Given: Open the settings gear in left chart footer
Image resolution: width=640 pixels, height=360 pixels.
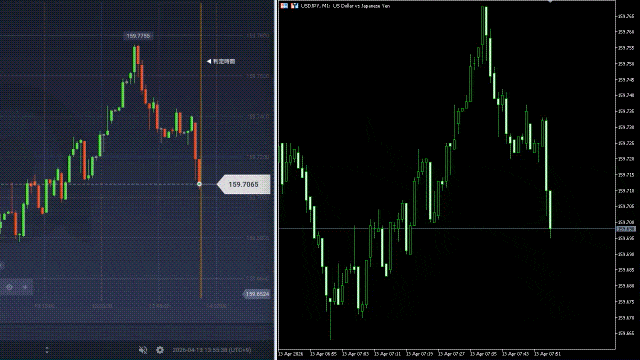Looking at the screenshot, I should [160, 350].
